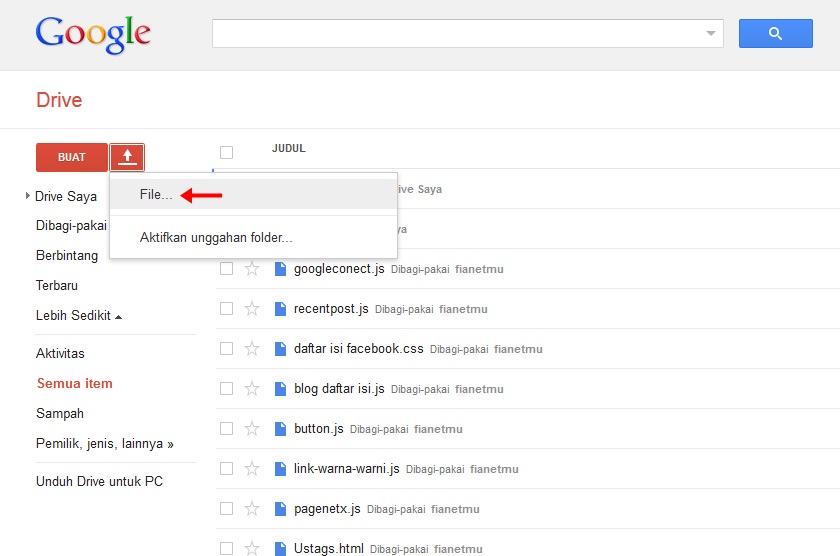Viewport: 840px width, 556px height.
Task: Select Semua item view
Action: tap(74, 384)
